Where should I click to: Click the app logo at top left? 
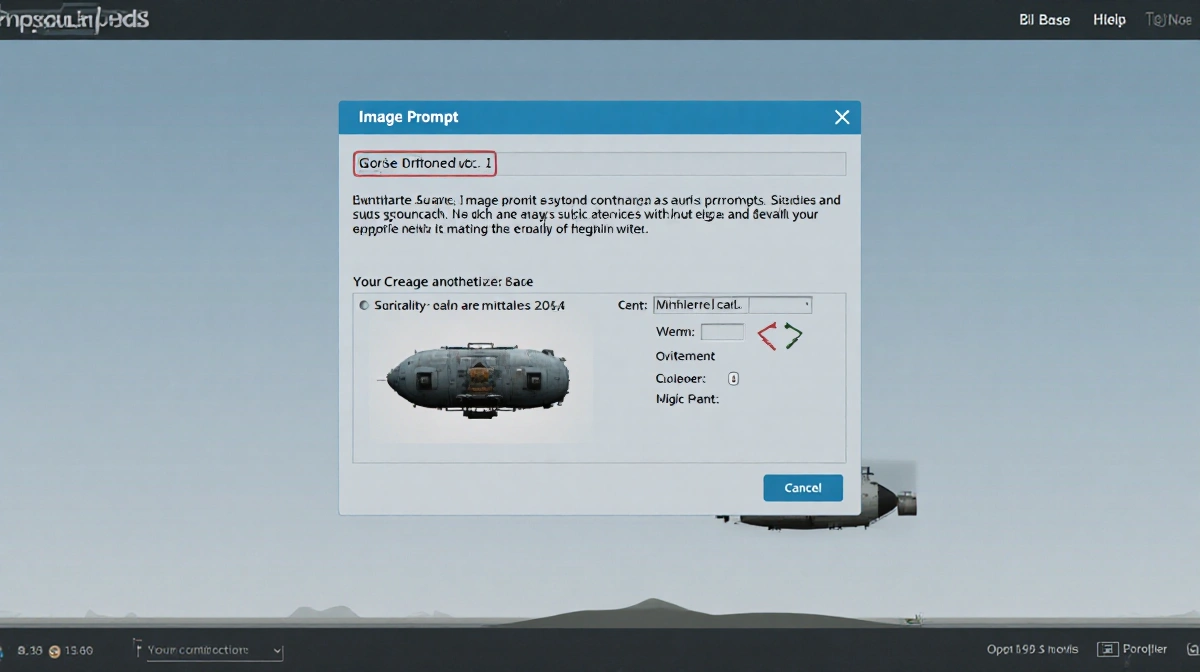[75, 17]
